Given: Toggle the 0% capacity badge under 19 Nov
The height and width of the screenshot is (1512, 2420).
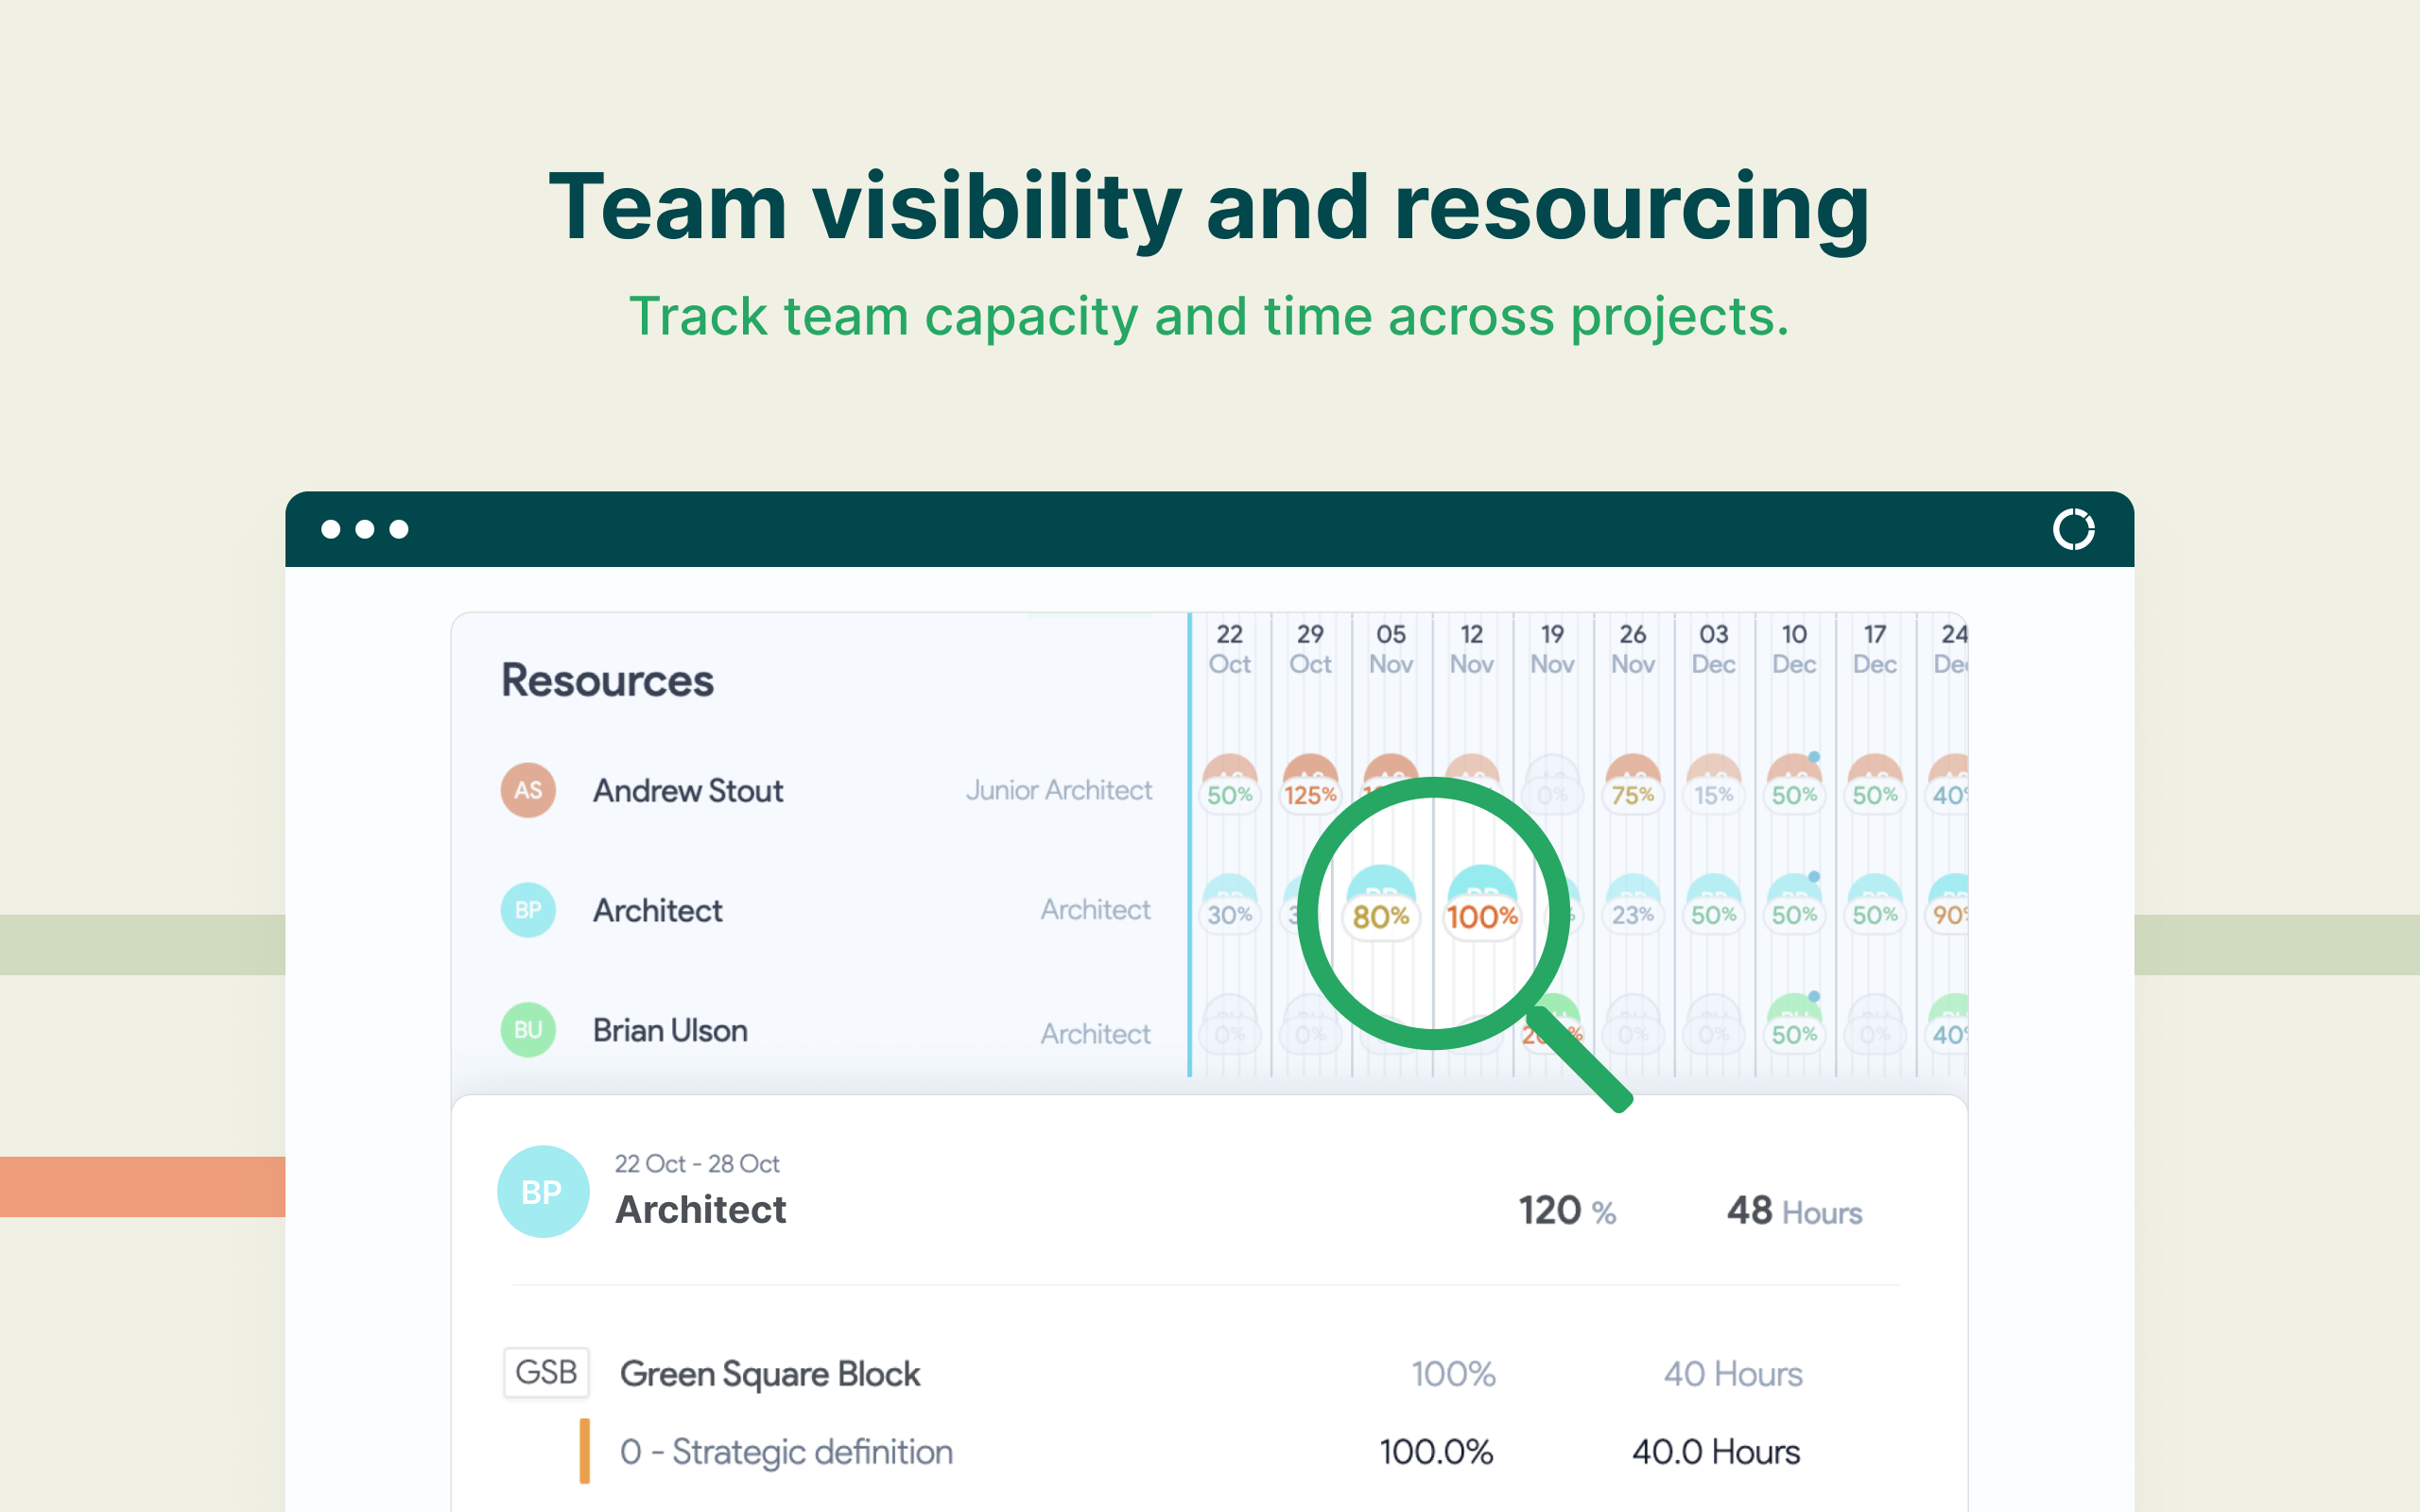Looking at the screenshot, I should click(1552, 795).
